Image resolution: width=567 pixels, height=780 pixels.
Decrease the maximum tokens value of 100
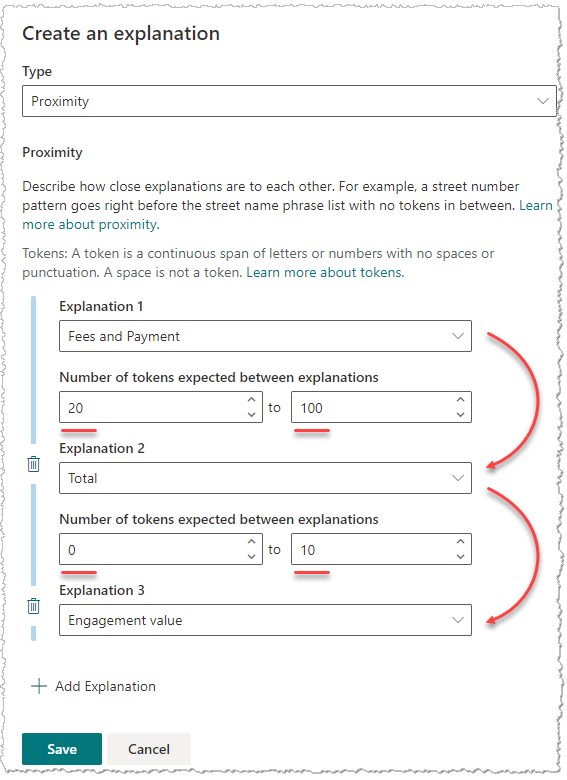pyautogui.click(x=461, y=414)
